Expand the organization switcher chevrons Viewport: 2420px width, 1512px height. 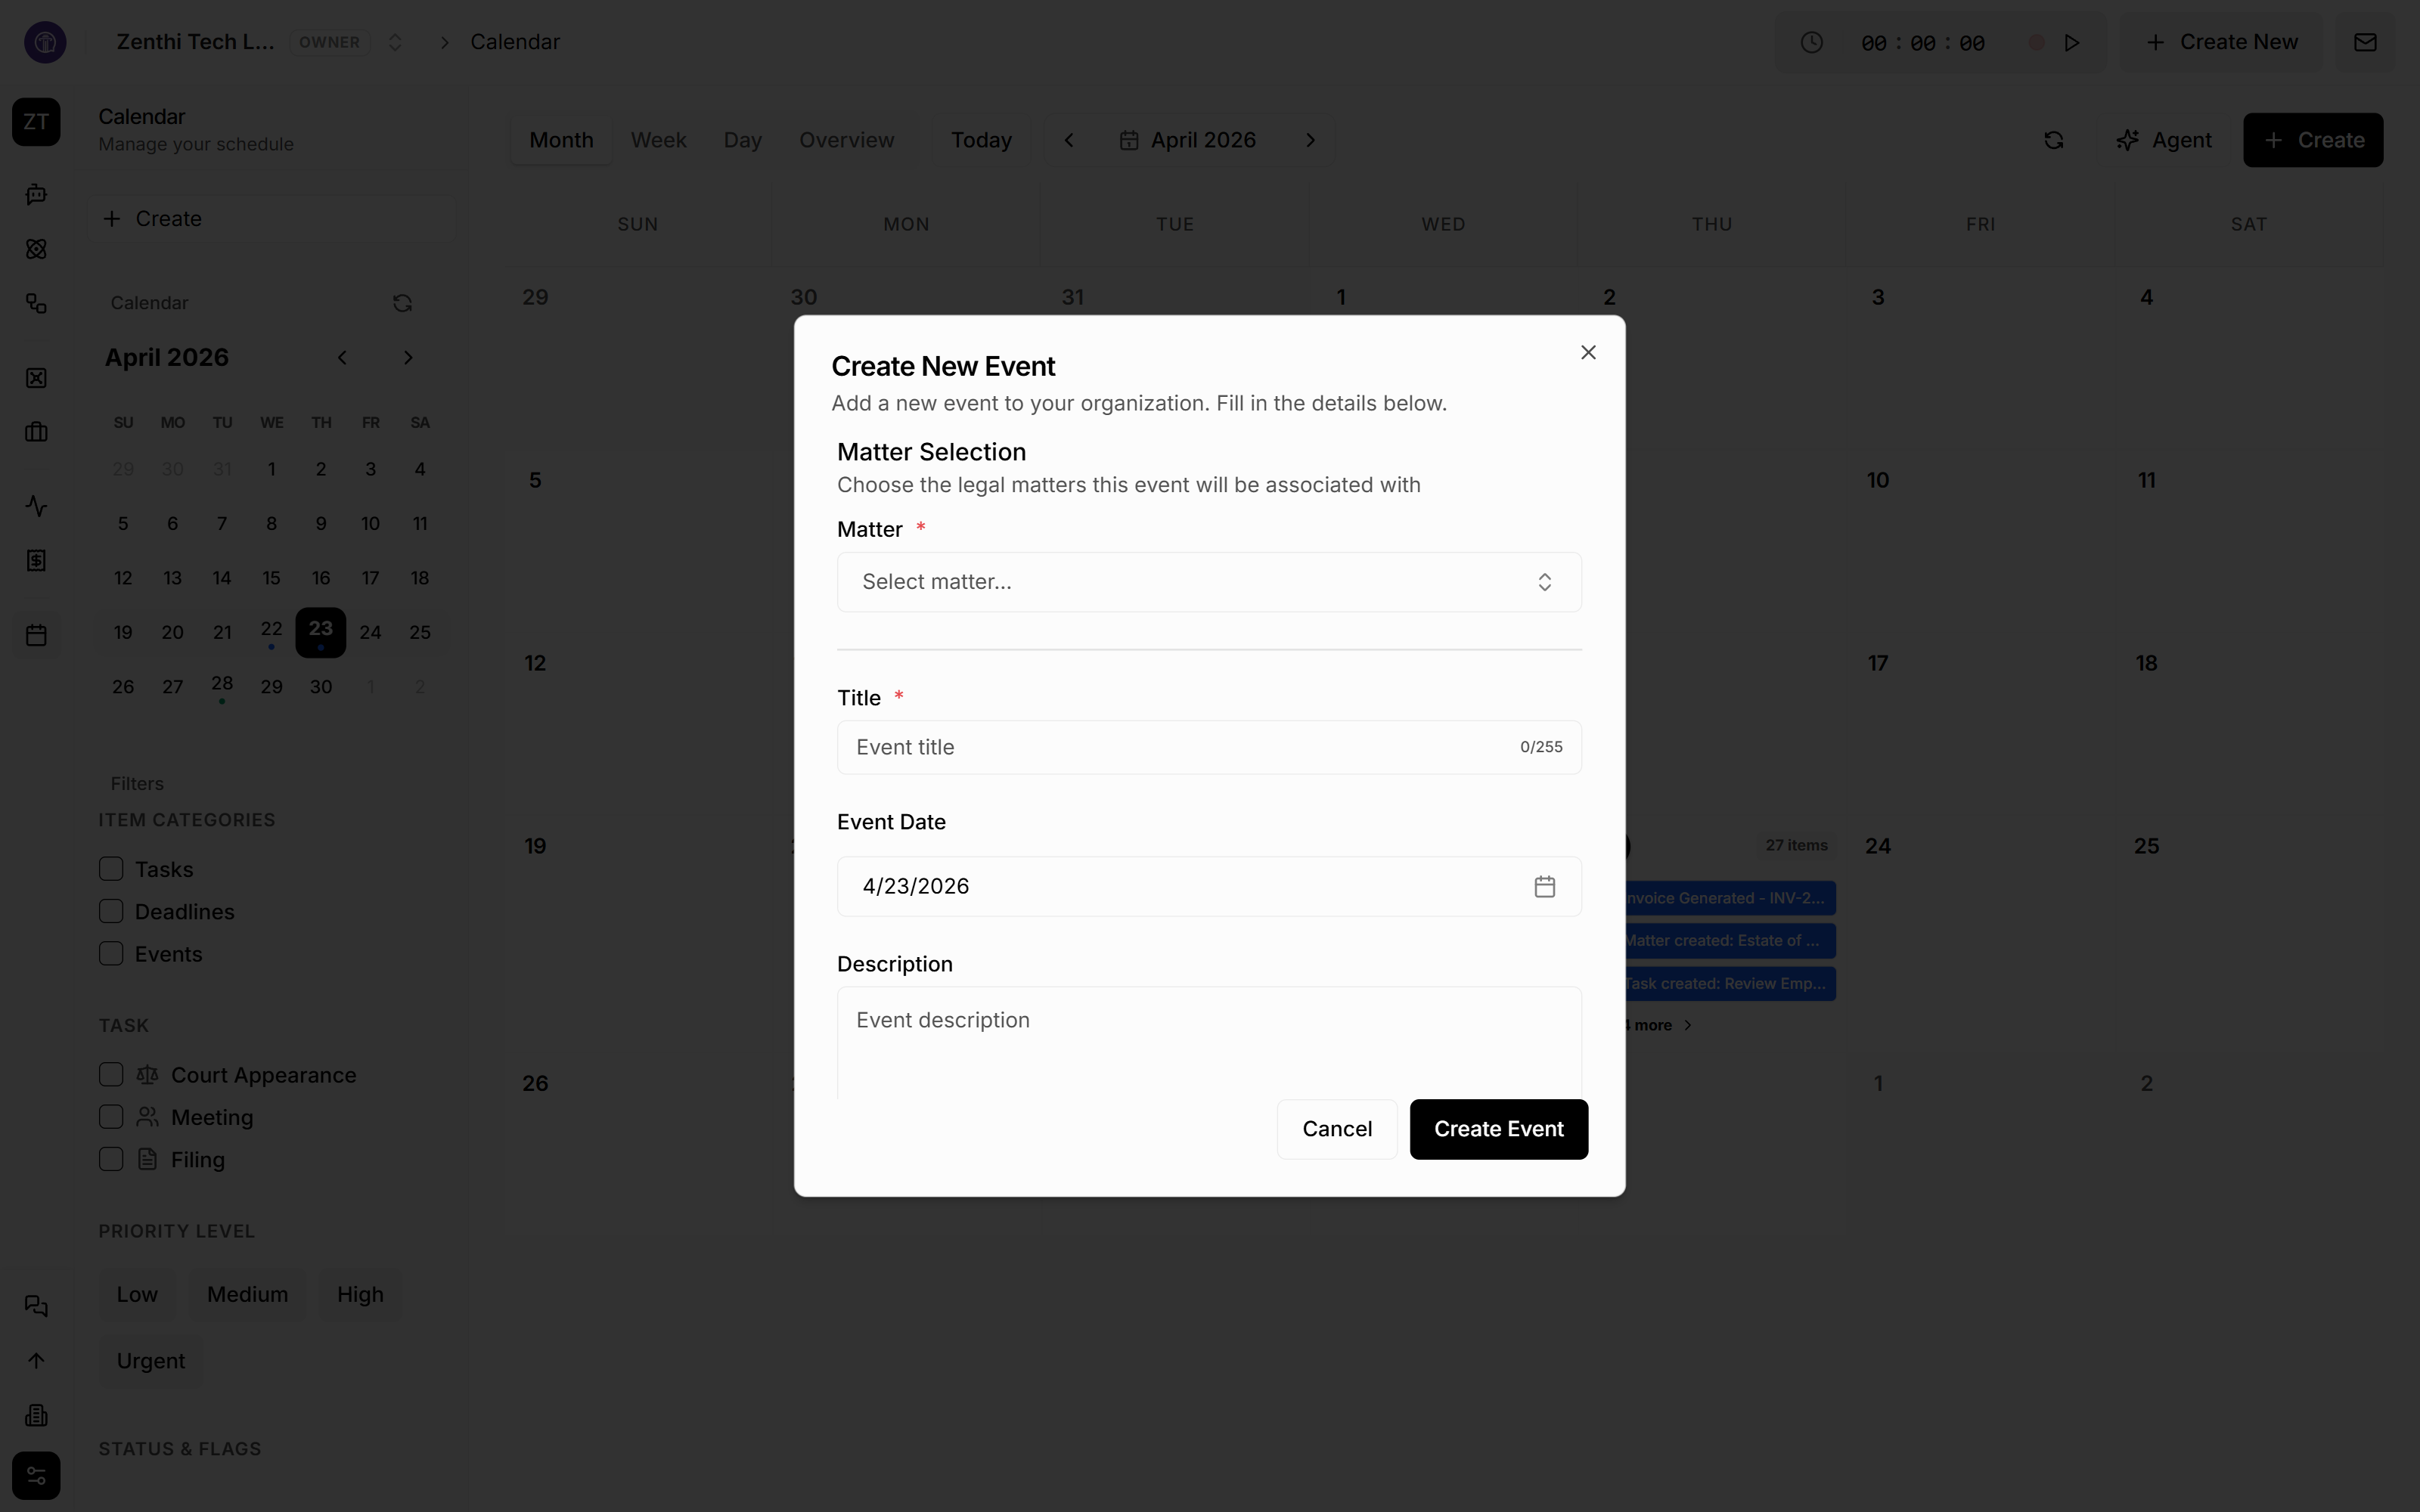click(395, 42)
